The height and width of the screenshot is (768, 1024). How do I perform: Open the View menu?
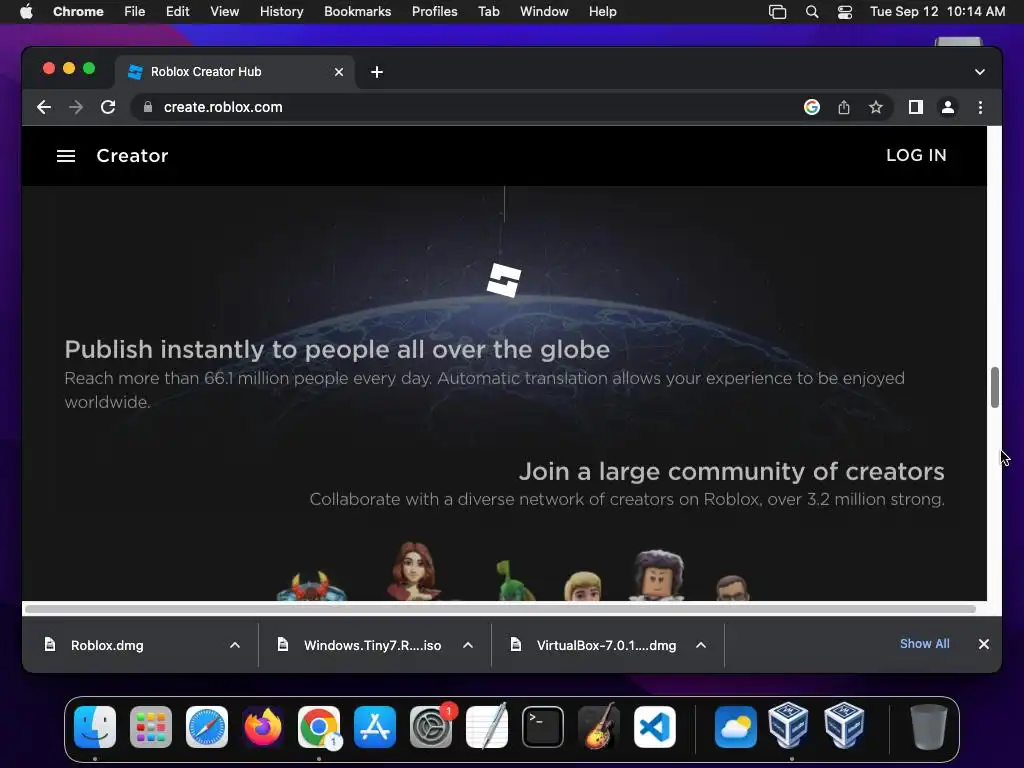(x=224, y=12)
